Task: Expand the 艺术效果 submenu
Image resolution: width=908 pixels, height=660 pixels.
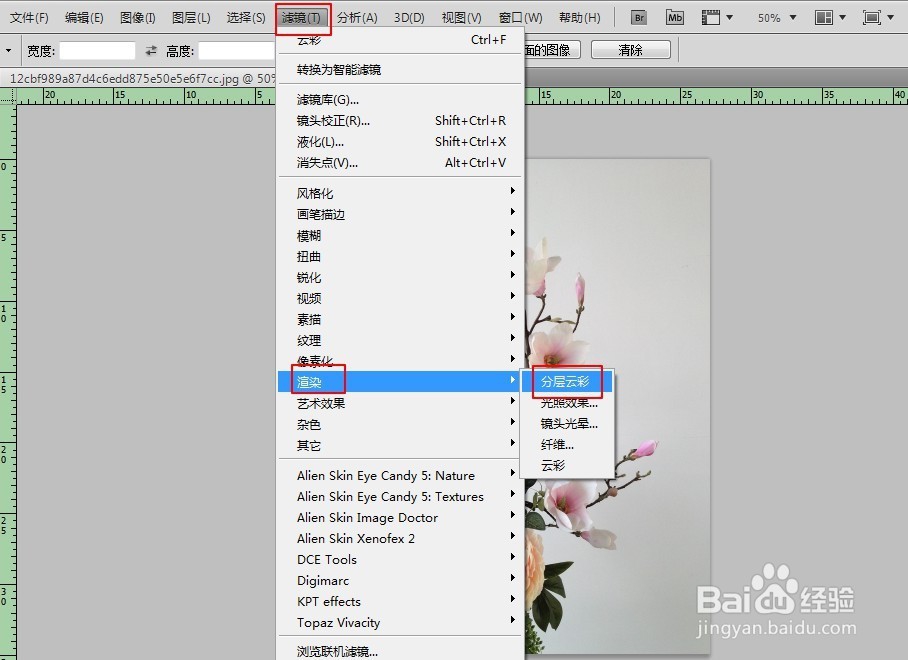Action: point(400,403)
